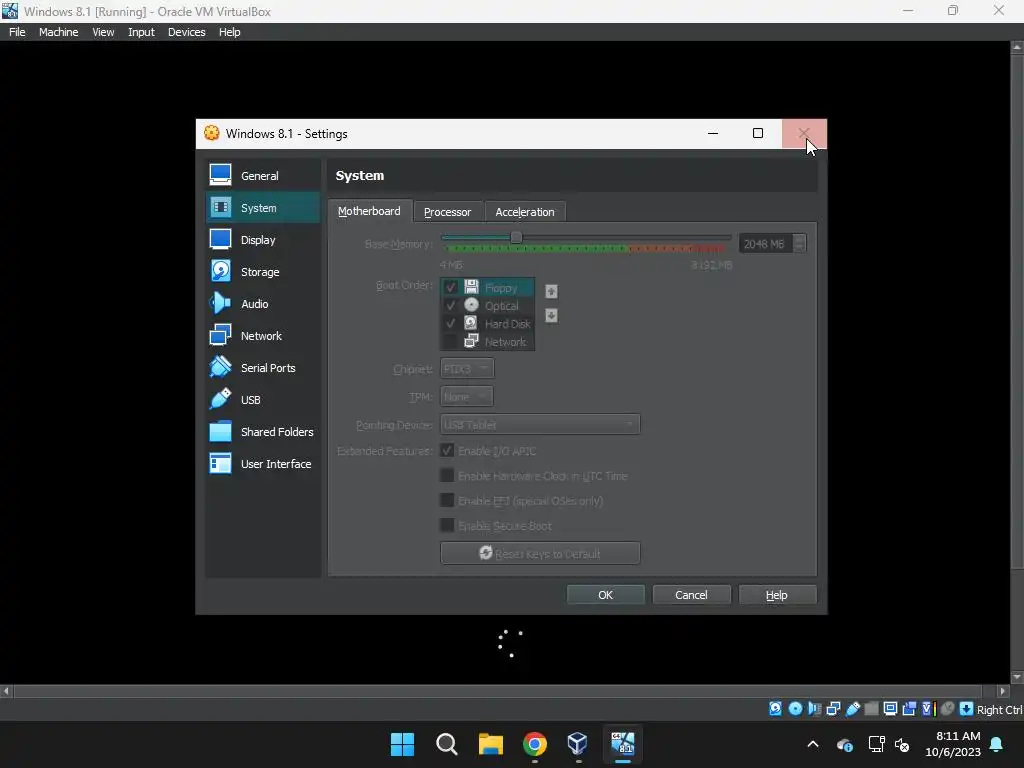Click the Cancel button

coord(691,595)
